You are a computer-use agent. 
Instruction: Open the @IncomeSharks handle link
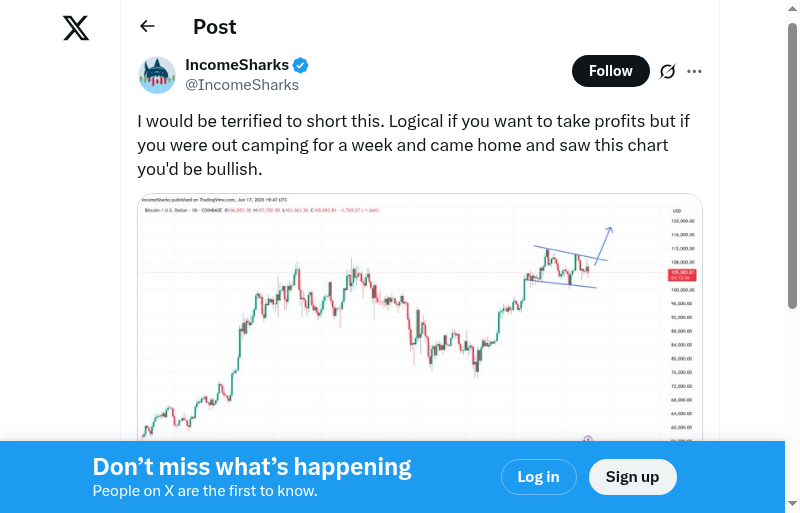click(242, 85)
